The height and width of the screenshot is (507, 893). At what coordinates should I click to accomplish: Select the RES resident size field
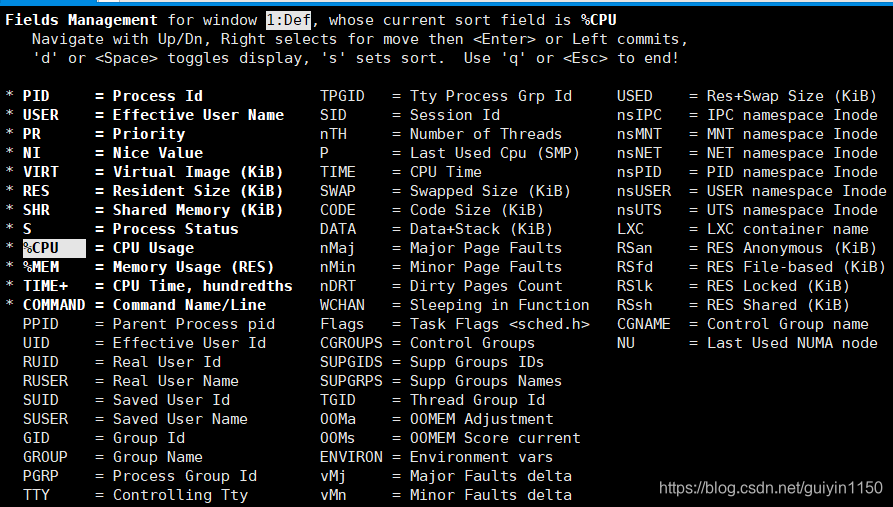pos(36,191)
